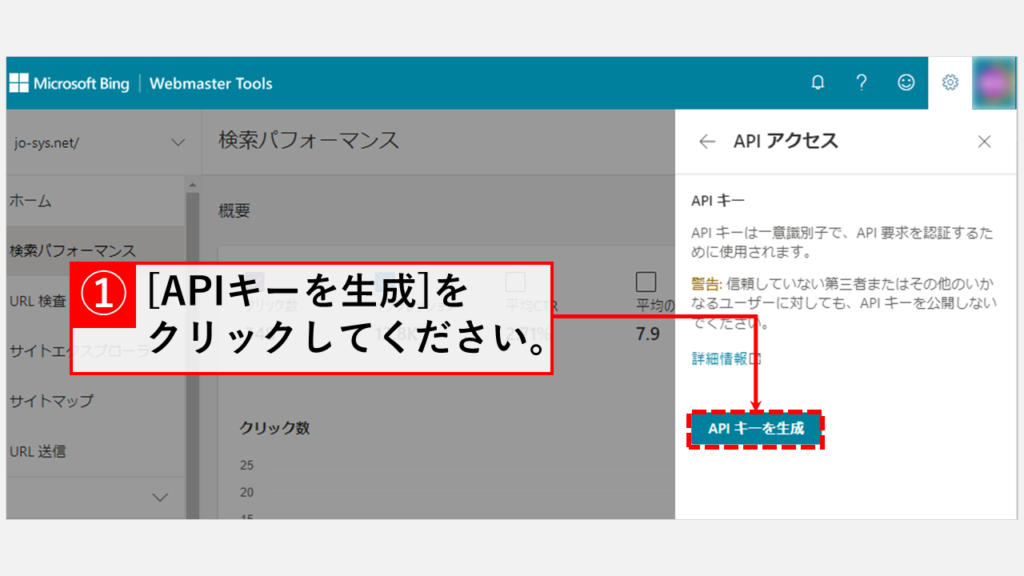The image size is (1024, 576).
Task: Open 検索パフォーマンス from the sidebar
Action: click(x=72, y=251)
